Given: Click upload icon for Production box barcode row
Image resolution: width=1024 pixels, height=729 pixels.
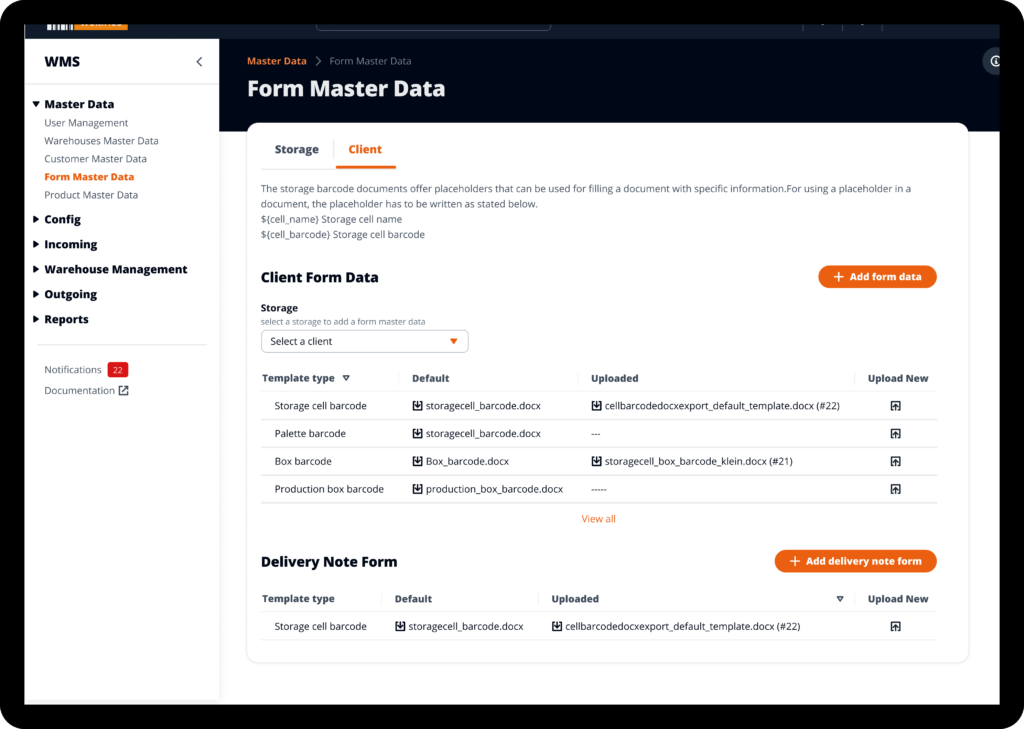Looking at the screenshot, I should click(x=895, y=490).
